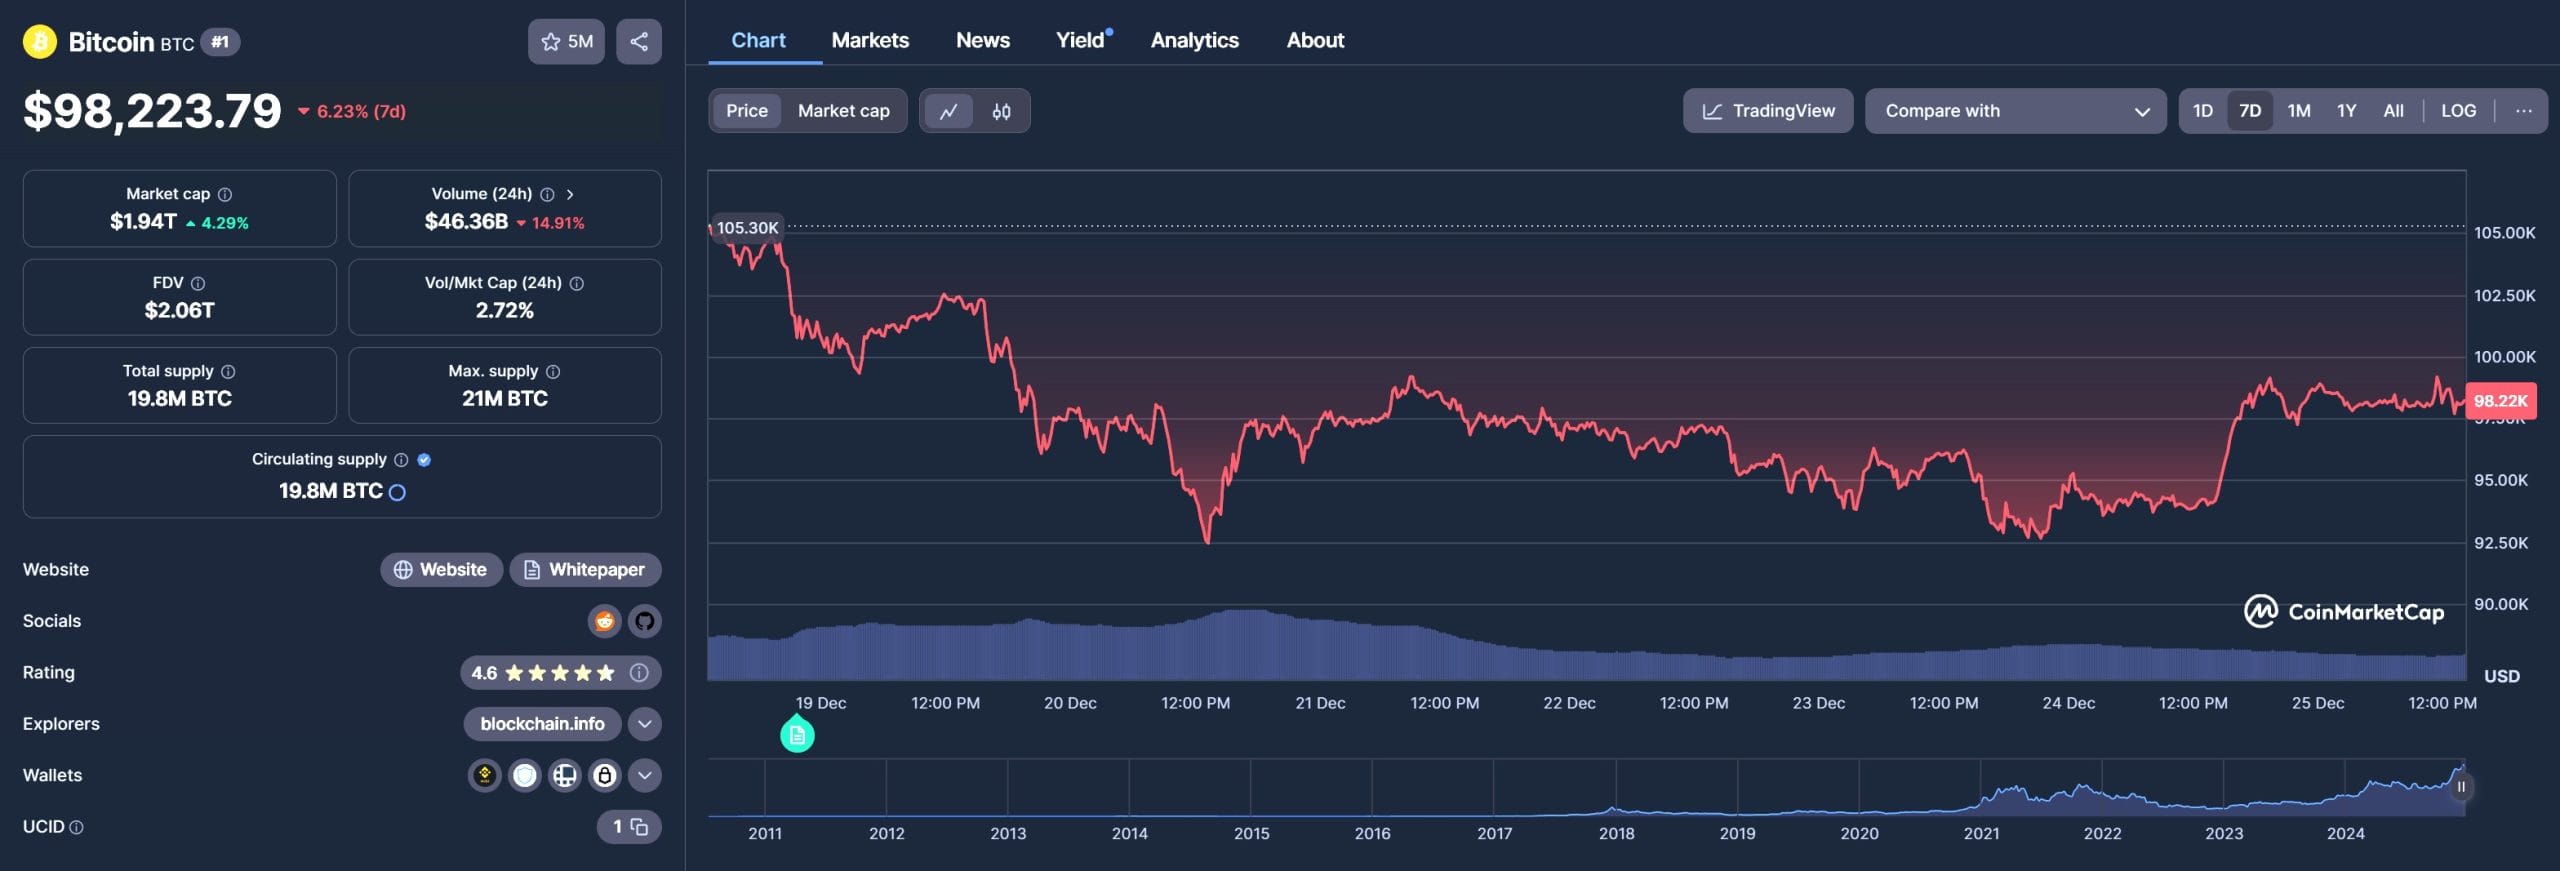Open Bitcoin Whitepaper
Image resolution: width=2560 pixels, height=871 pixels.
pyautogui.click(x=585, y=570)
